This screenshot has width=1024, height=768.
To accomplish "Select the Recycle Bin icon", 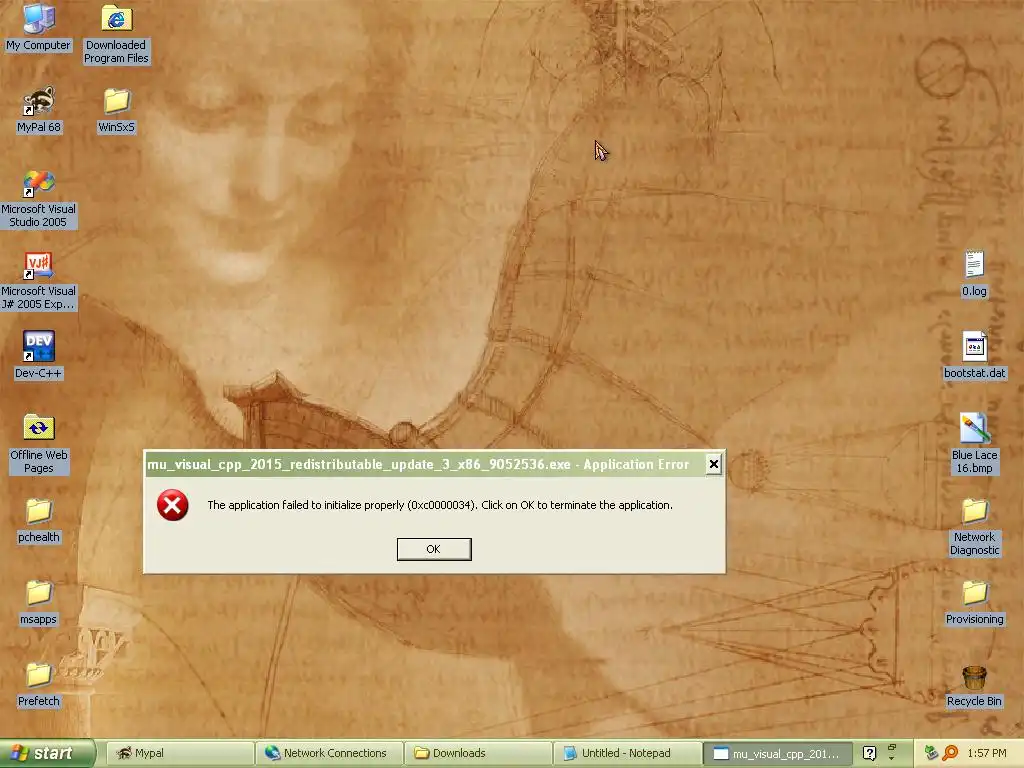I will 974,686.
